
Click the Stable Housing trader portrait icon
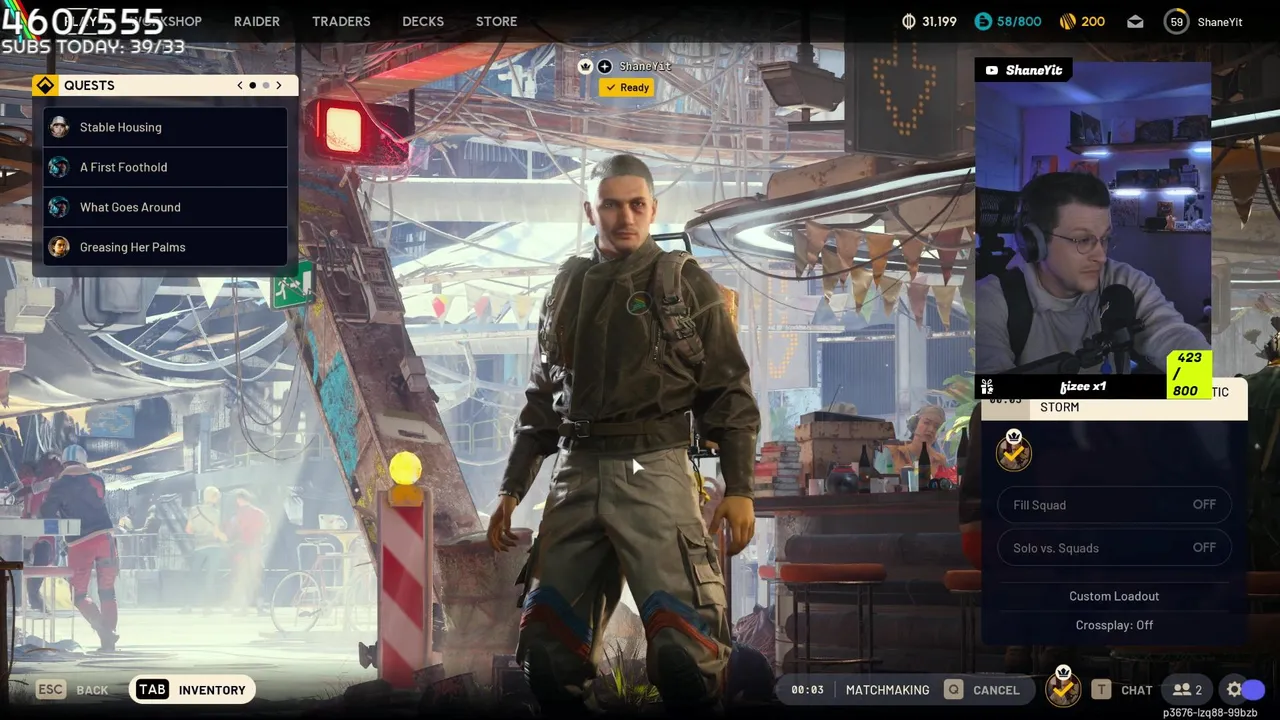pyautogui.click(x=59, y=127)
